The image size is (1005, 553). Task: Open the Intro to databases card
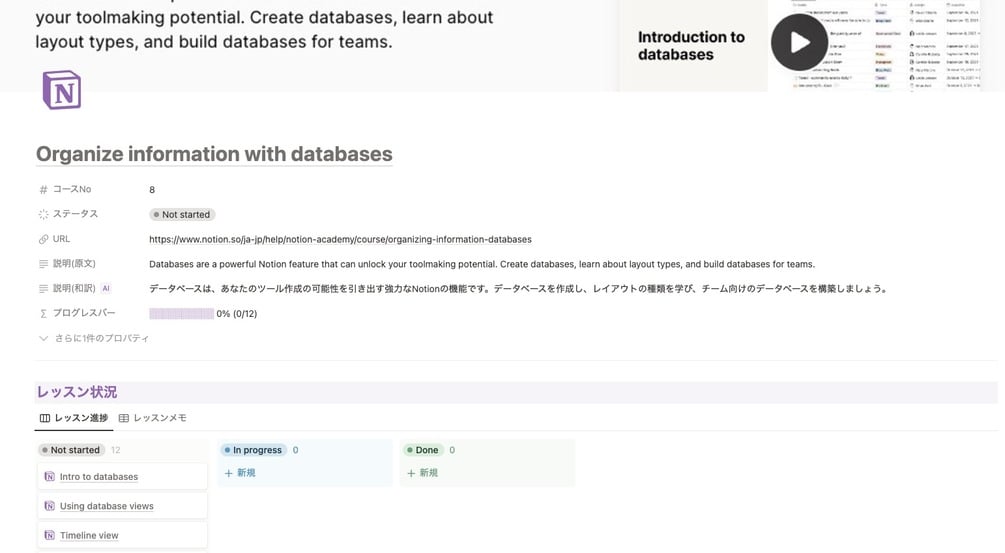point(98,477)
